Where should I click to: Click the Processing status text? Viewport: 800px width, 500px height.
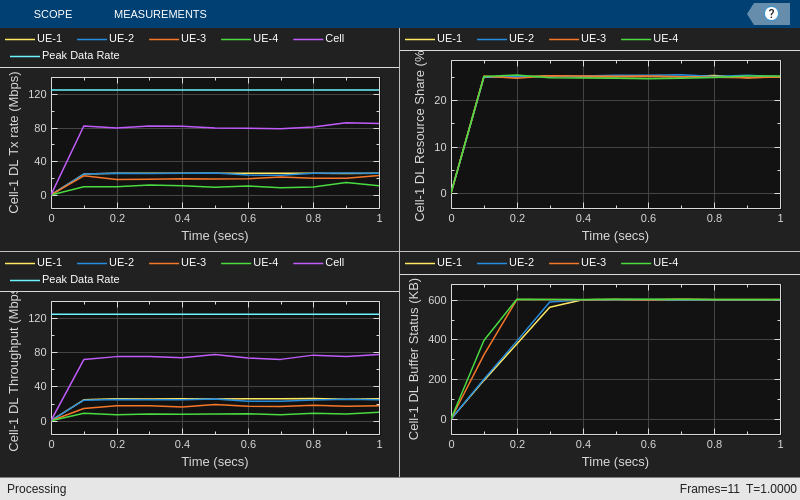click(37, 489)
